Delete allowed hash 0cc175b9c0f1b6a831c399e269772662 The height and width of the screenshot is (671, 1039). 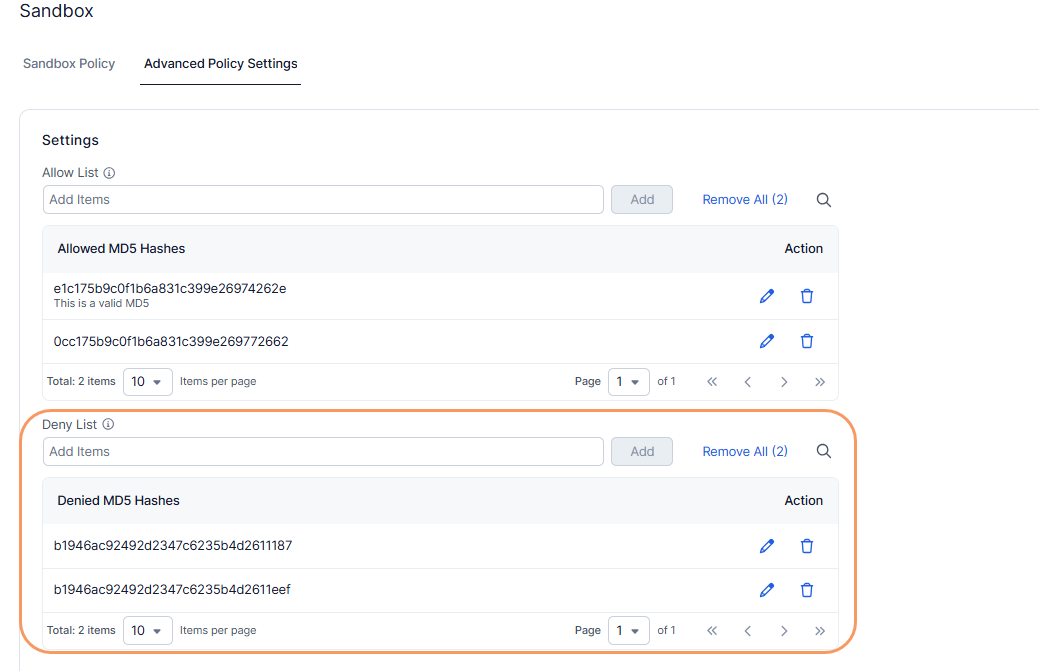click(x=806, y=341)
